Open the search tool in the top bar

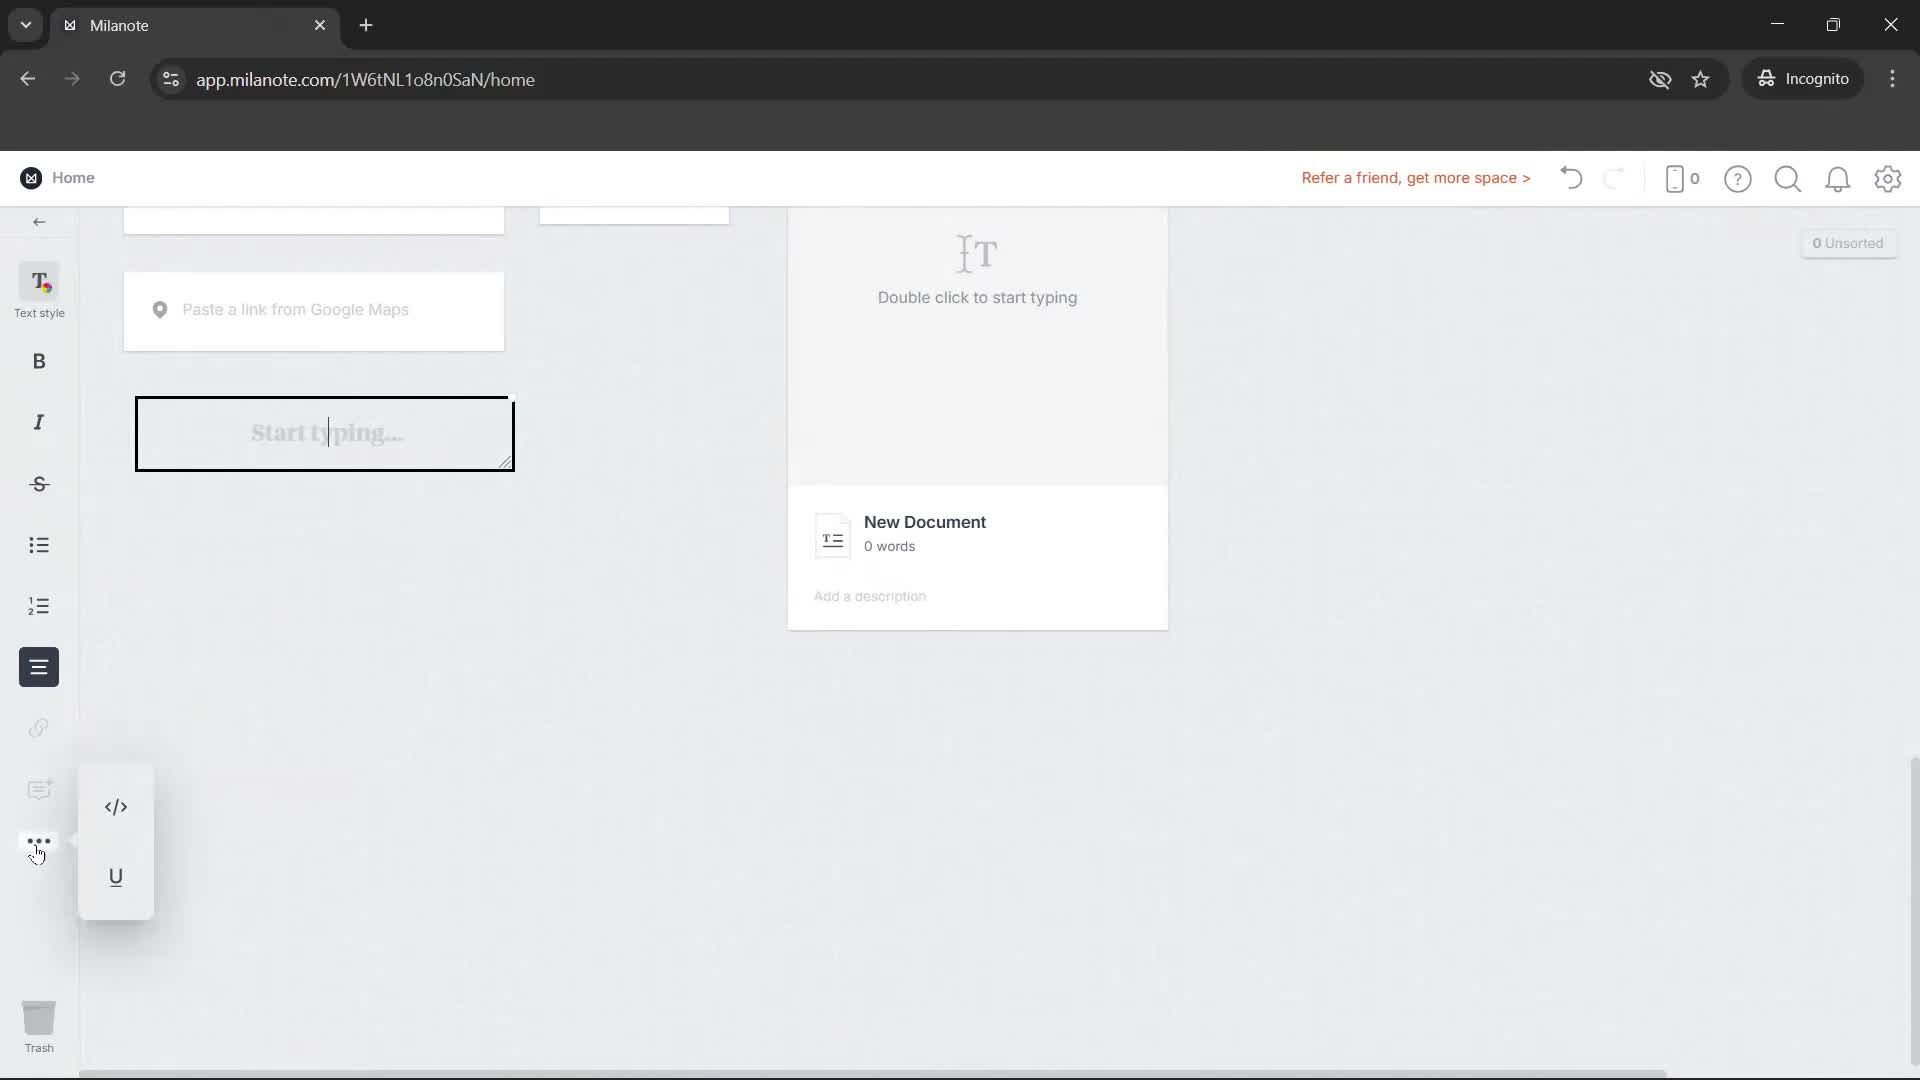1788,178
